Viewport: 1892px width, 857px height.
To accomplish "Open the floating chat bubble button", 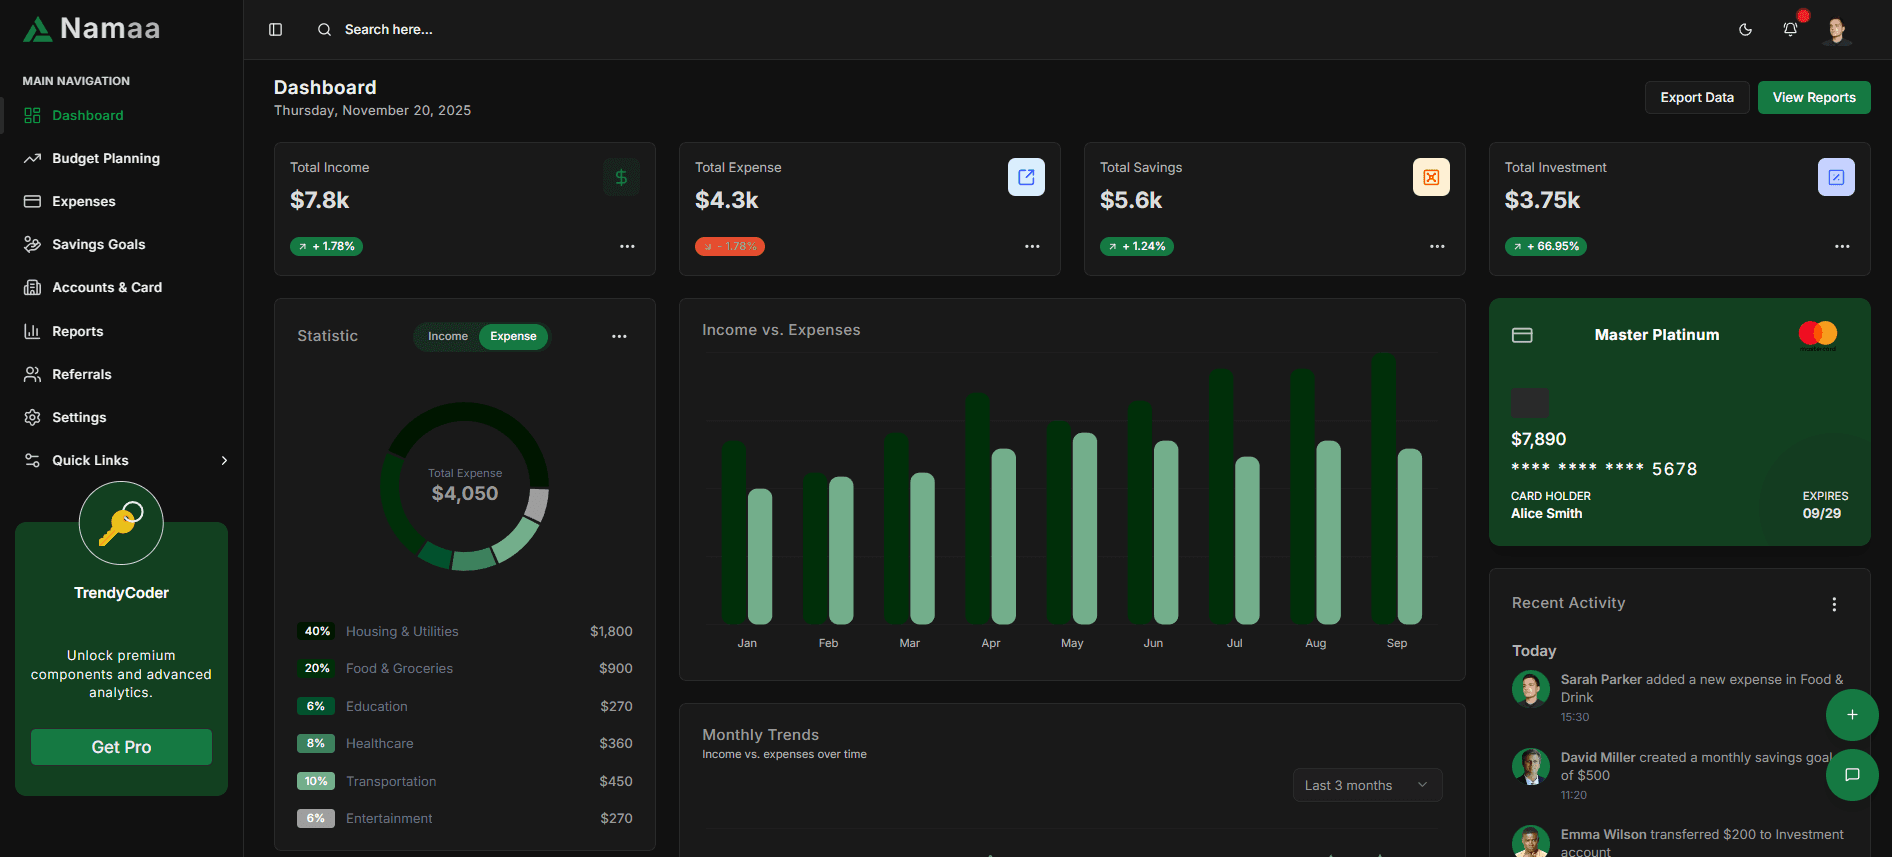I will pyautogui.click(x=1852, y=775).
